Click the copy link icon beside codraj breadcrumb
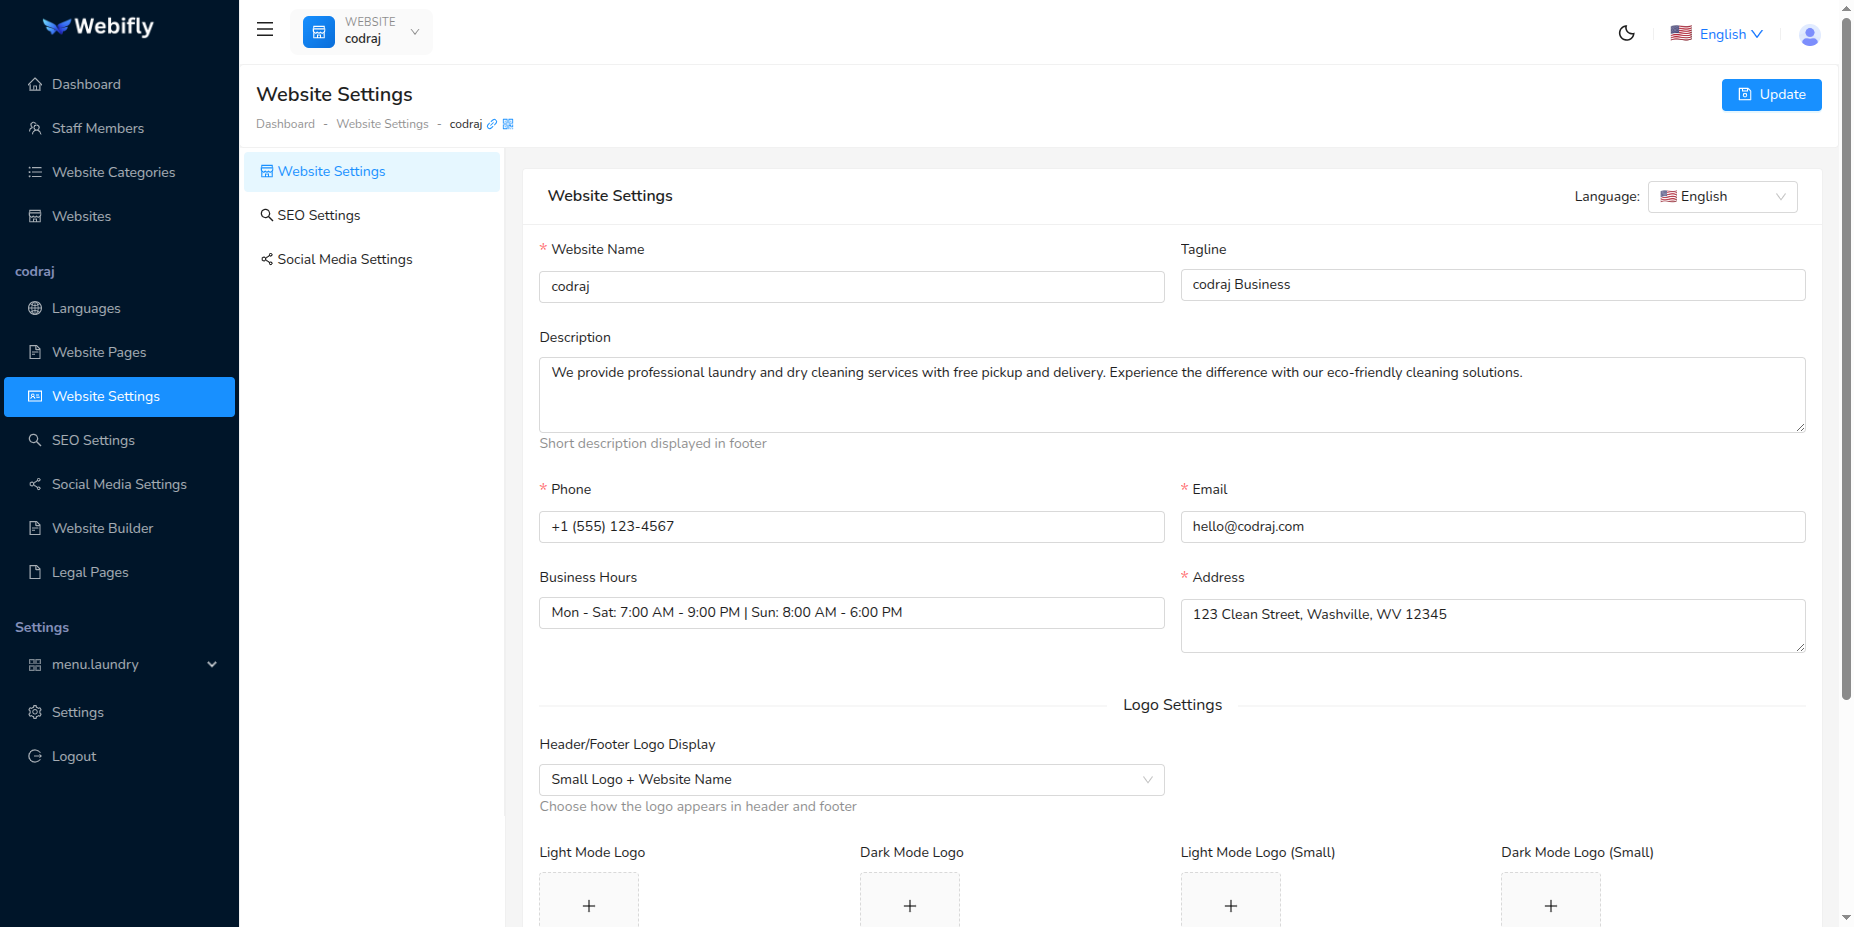The width and height of the screenshot is (1854, 927). coord(492,123)
